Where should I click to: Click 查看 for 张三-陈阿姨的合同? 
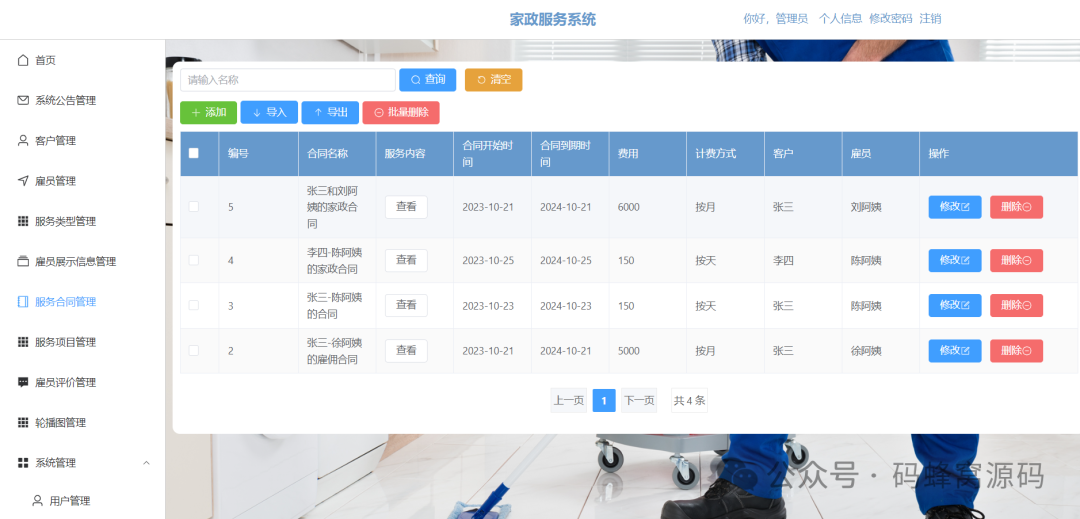pos(406,305)
